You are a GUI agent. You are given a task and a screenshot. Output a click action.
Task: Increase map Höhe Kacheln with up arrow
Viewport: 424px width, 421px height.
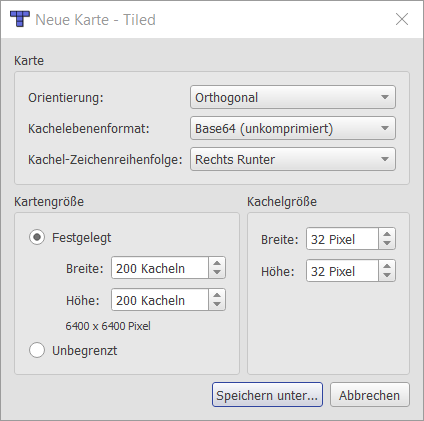click(x=217, y=295)
